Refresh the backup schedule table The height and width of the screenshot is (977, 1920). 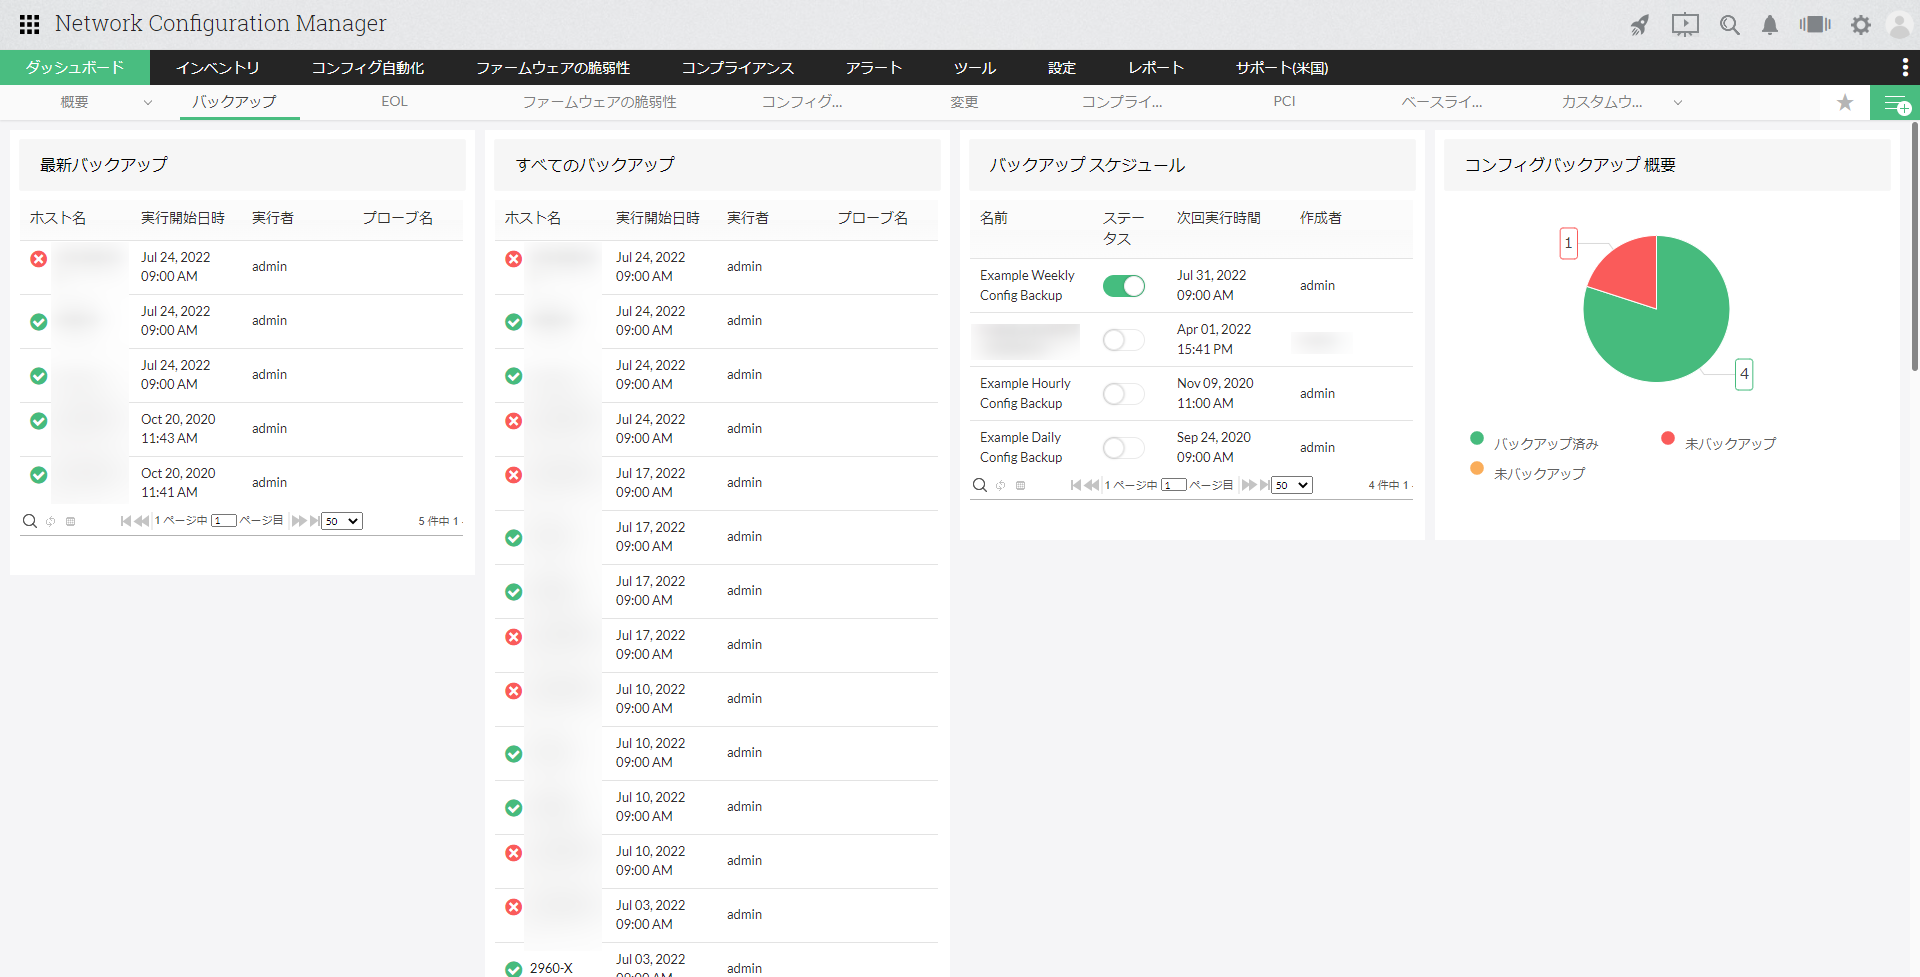coord(1000,485)
